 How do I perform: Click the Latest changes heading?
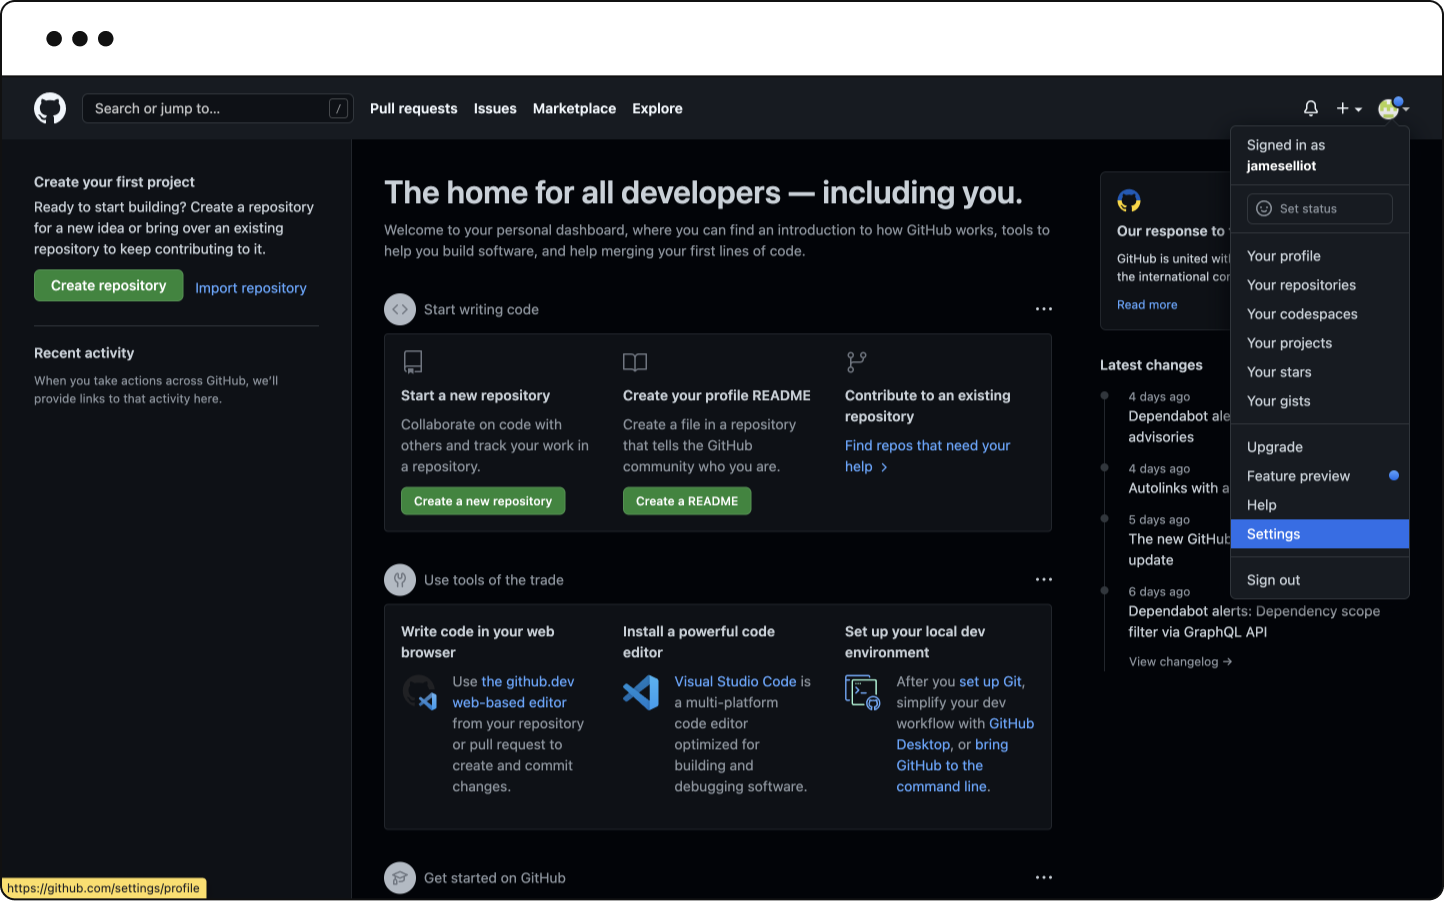1151,365
